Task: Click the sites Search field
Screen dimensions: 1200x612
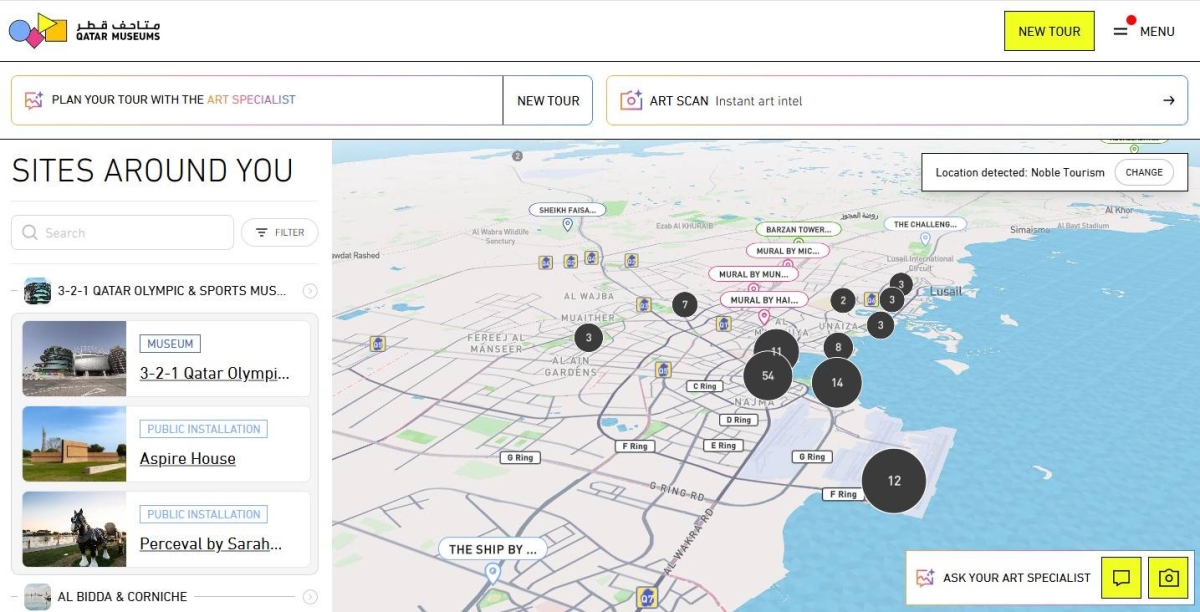Action: click(122, 233)
